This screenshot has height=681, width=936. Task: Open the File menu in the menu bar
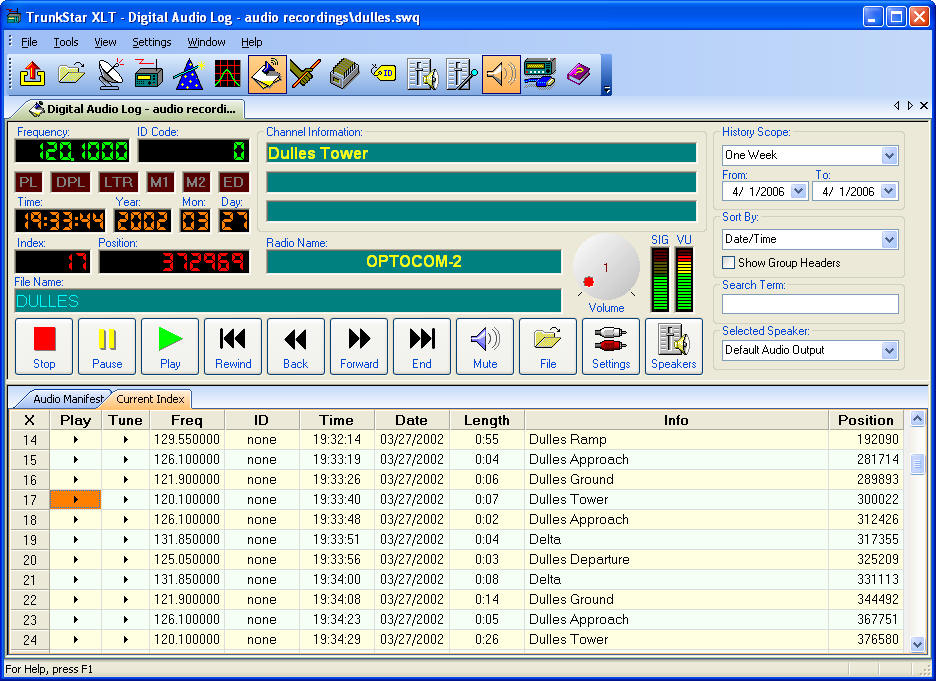pos(29,42)
